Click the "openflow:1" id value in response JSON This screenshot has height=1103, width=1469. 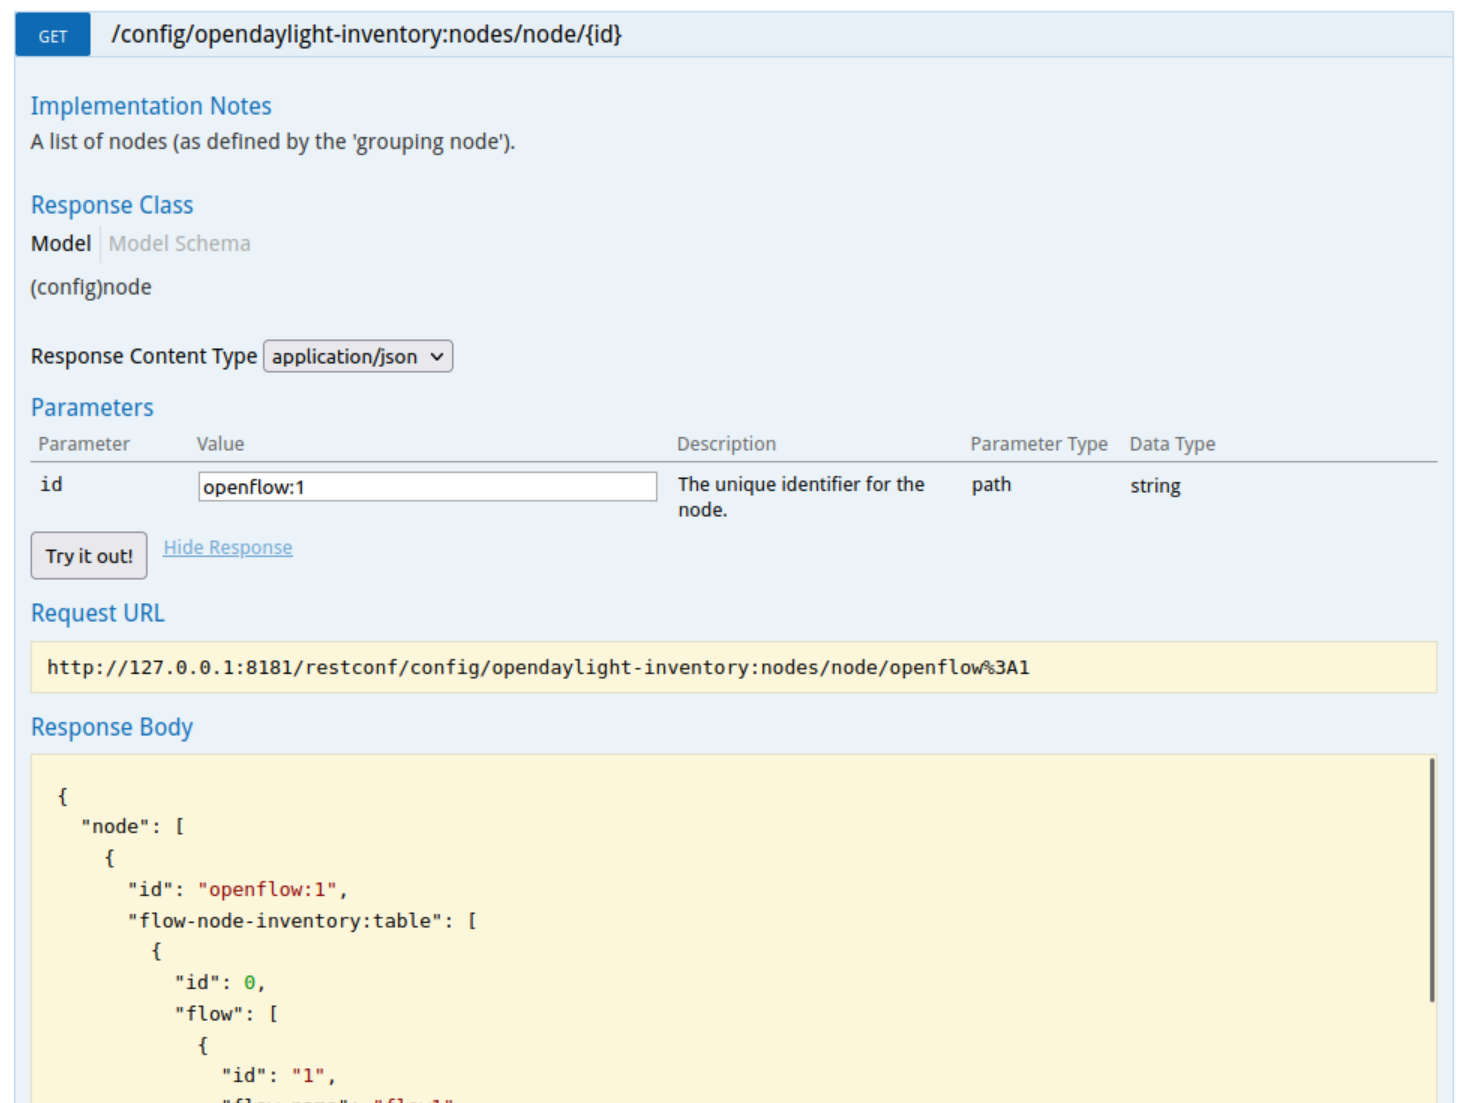267,890
